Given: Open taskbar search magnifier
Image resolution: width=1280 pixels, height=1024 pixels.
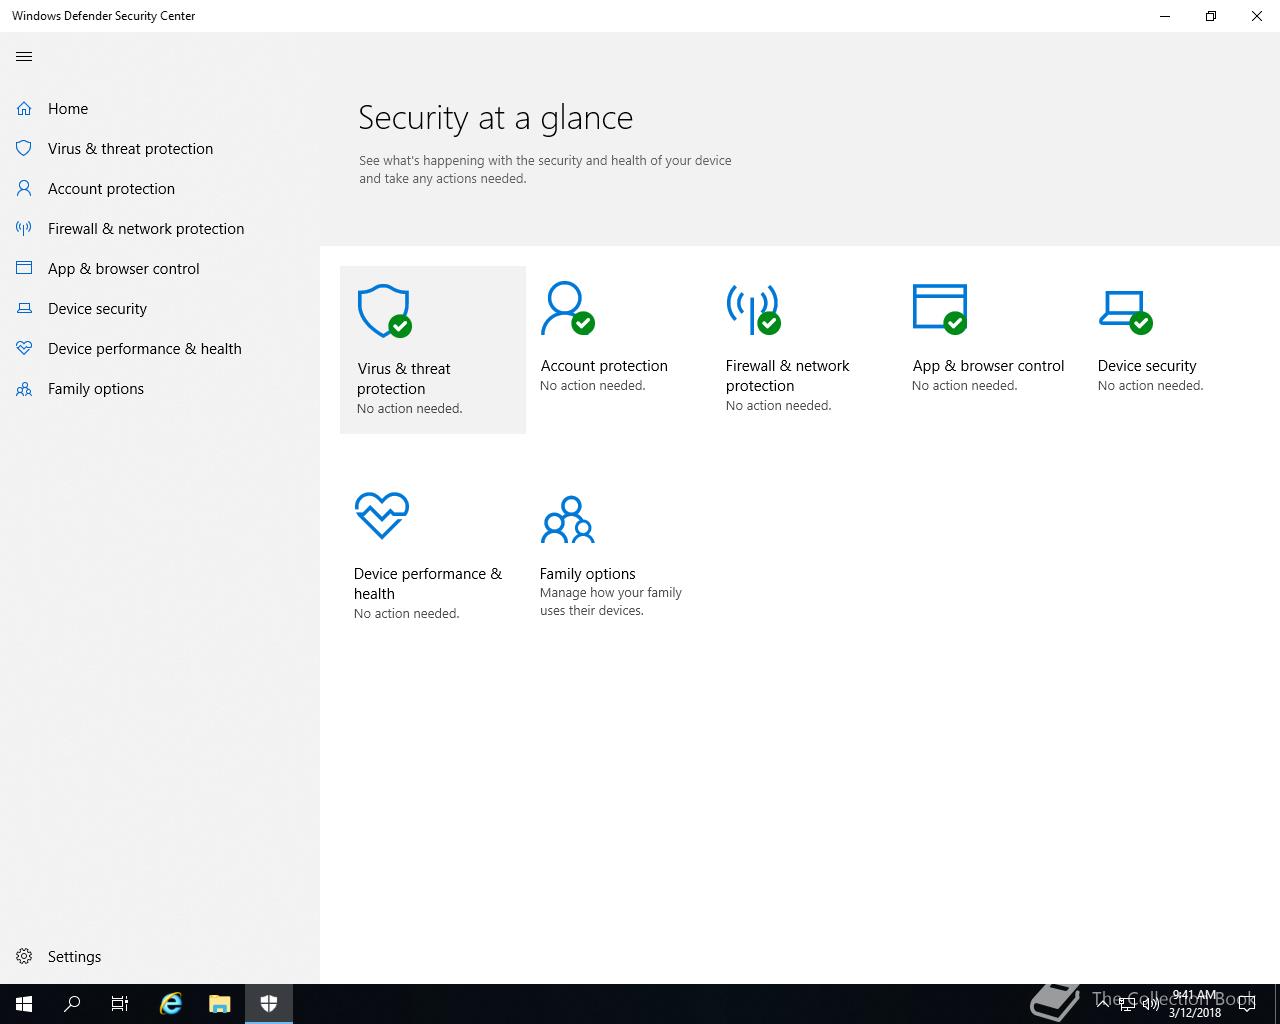Looking at the screenshot, I should pos(72,1004).
